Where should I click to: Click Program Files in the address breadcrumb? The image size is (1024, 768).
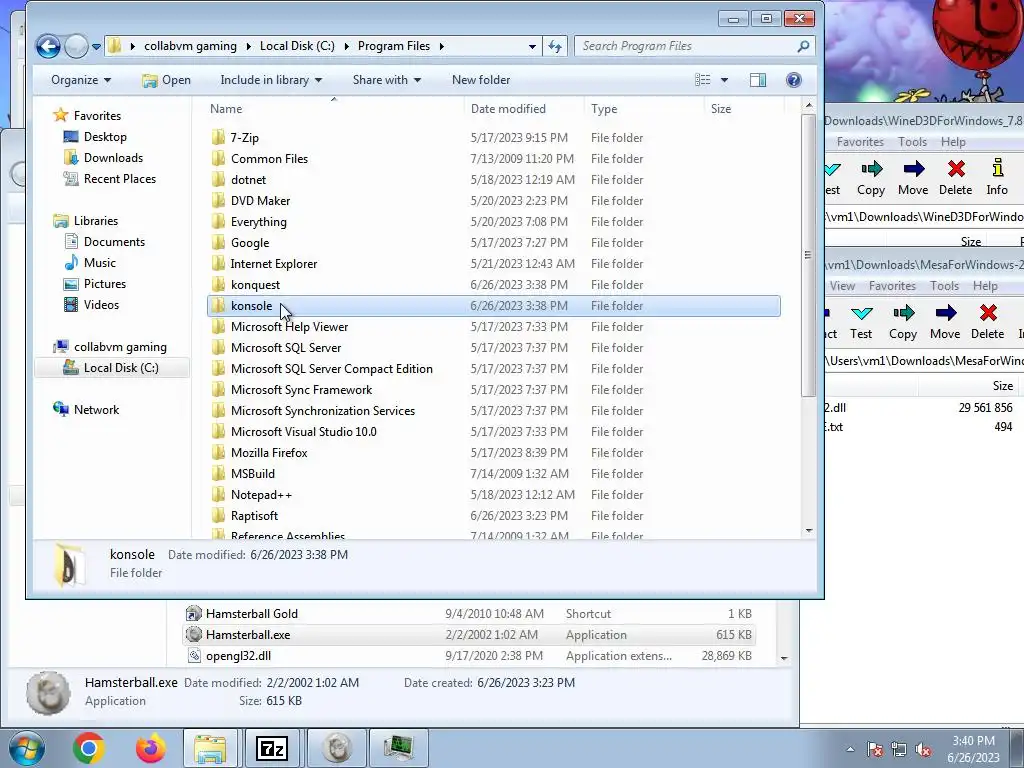[x=394, y=46]
